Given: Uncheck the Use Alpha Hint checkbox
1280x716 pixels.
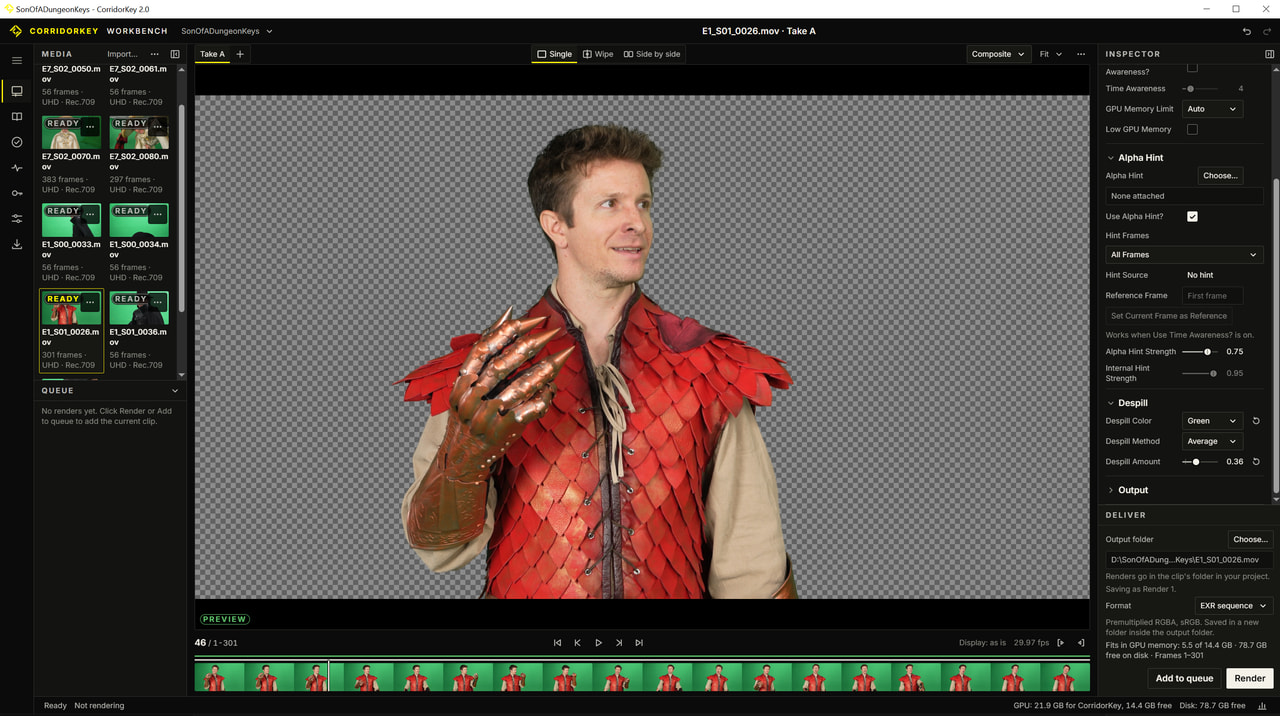Looking at the screenshot, I should click(1192, 216).
